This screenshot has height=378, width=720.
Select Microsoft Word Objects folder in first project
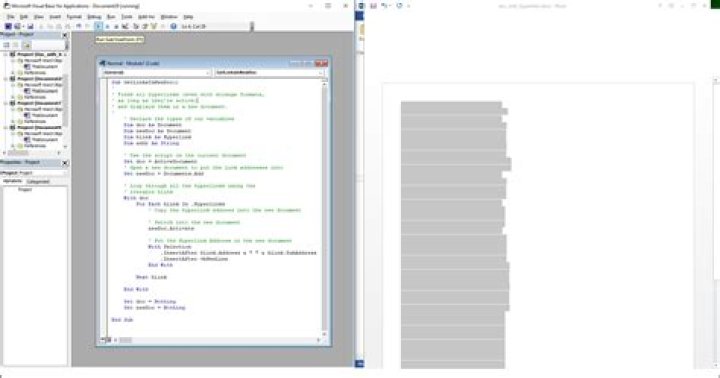43,61
